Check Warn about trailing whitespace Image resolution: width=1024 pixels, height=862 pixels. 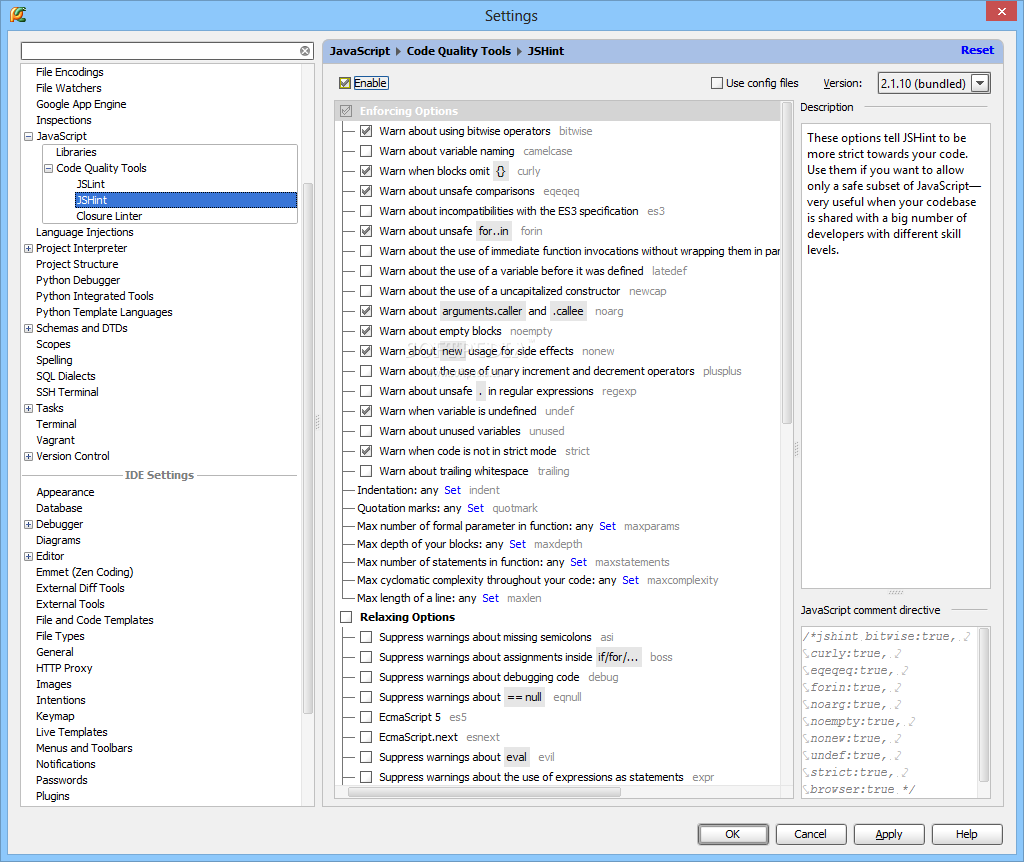(366, 471)
